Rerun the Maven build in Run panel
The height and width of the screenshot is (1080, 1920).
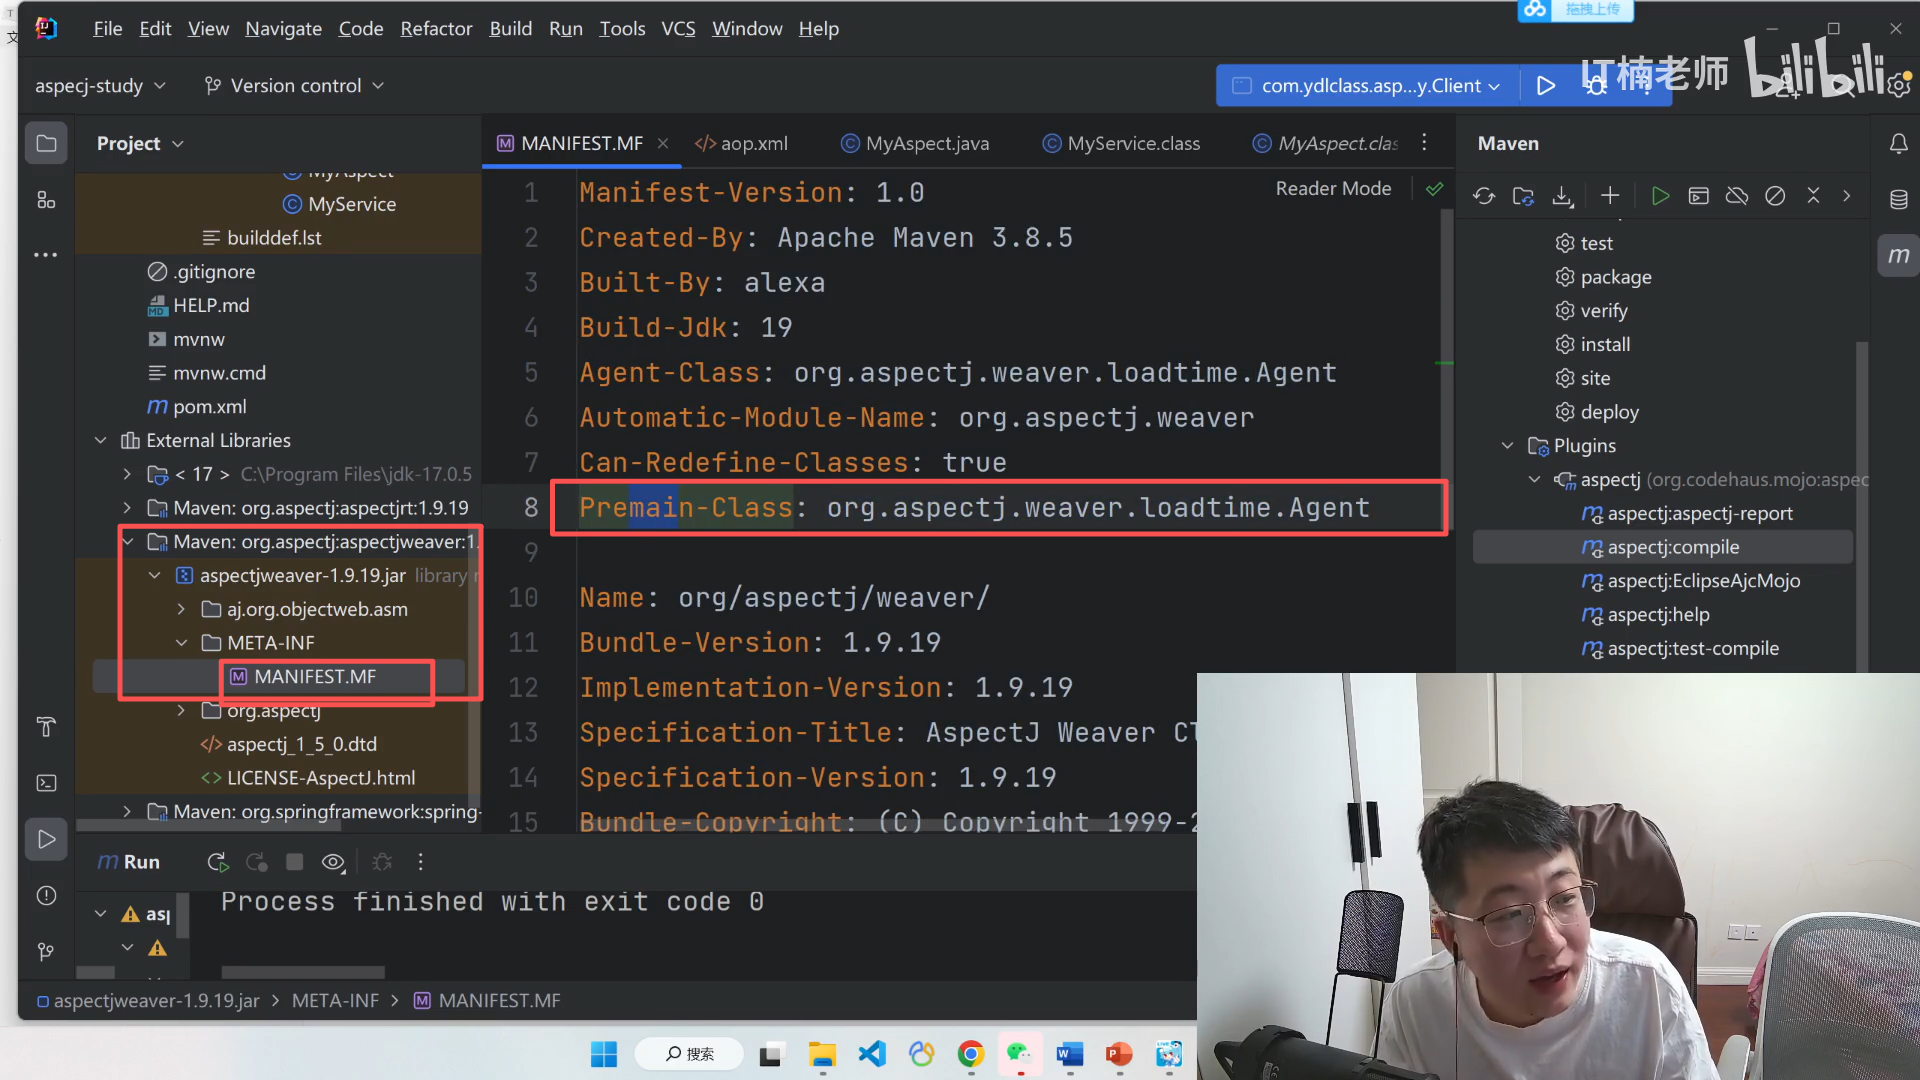coord(217,862)
